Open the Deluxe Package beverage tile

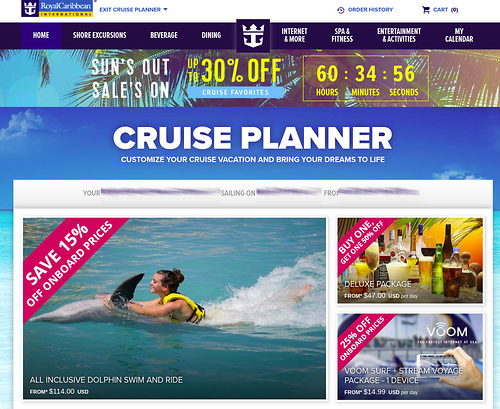tap(410, 261)
